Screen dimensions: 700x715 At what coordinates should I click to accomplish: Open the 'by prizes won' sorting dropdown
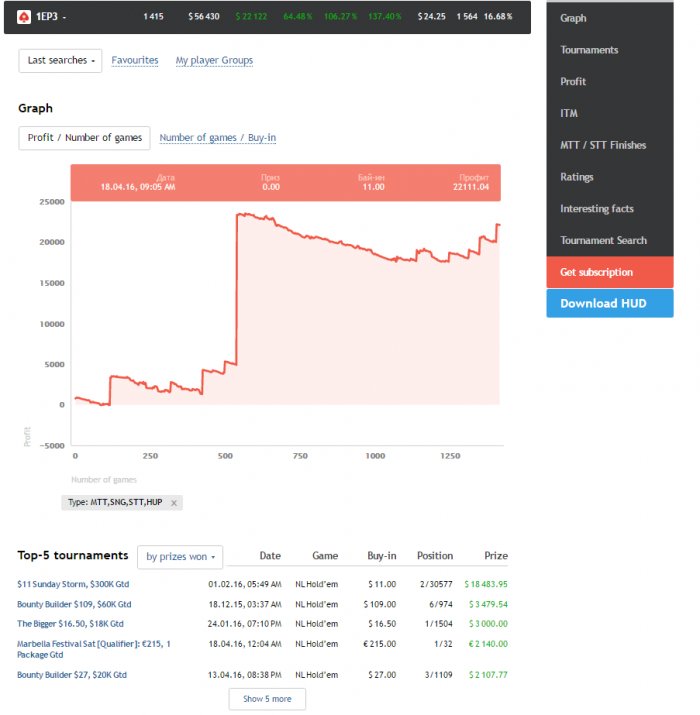pos(180,557)
